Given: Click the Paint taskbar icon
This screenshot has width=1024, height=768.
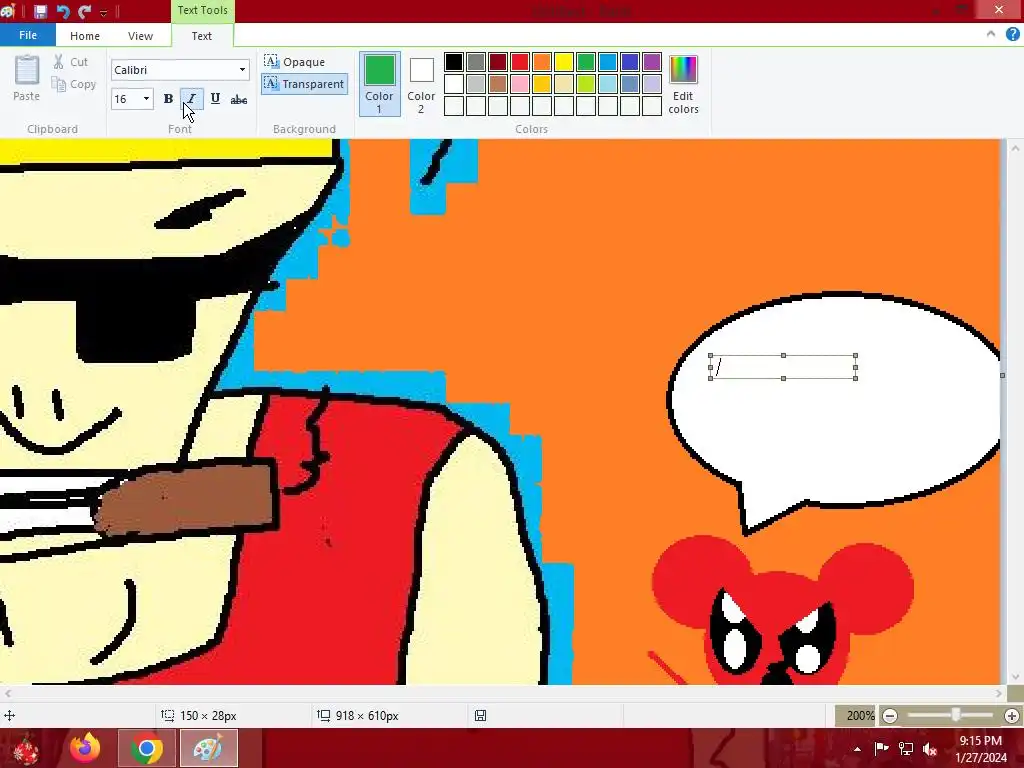Looking at the screenshot, I should coord(208,748).
